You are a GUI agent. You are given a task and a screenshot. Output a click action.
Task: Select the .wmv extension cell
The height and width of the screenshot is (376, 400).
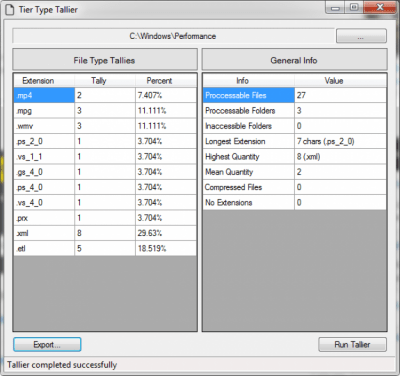pyautogui.click(x=44, y=126)
